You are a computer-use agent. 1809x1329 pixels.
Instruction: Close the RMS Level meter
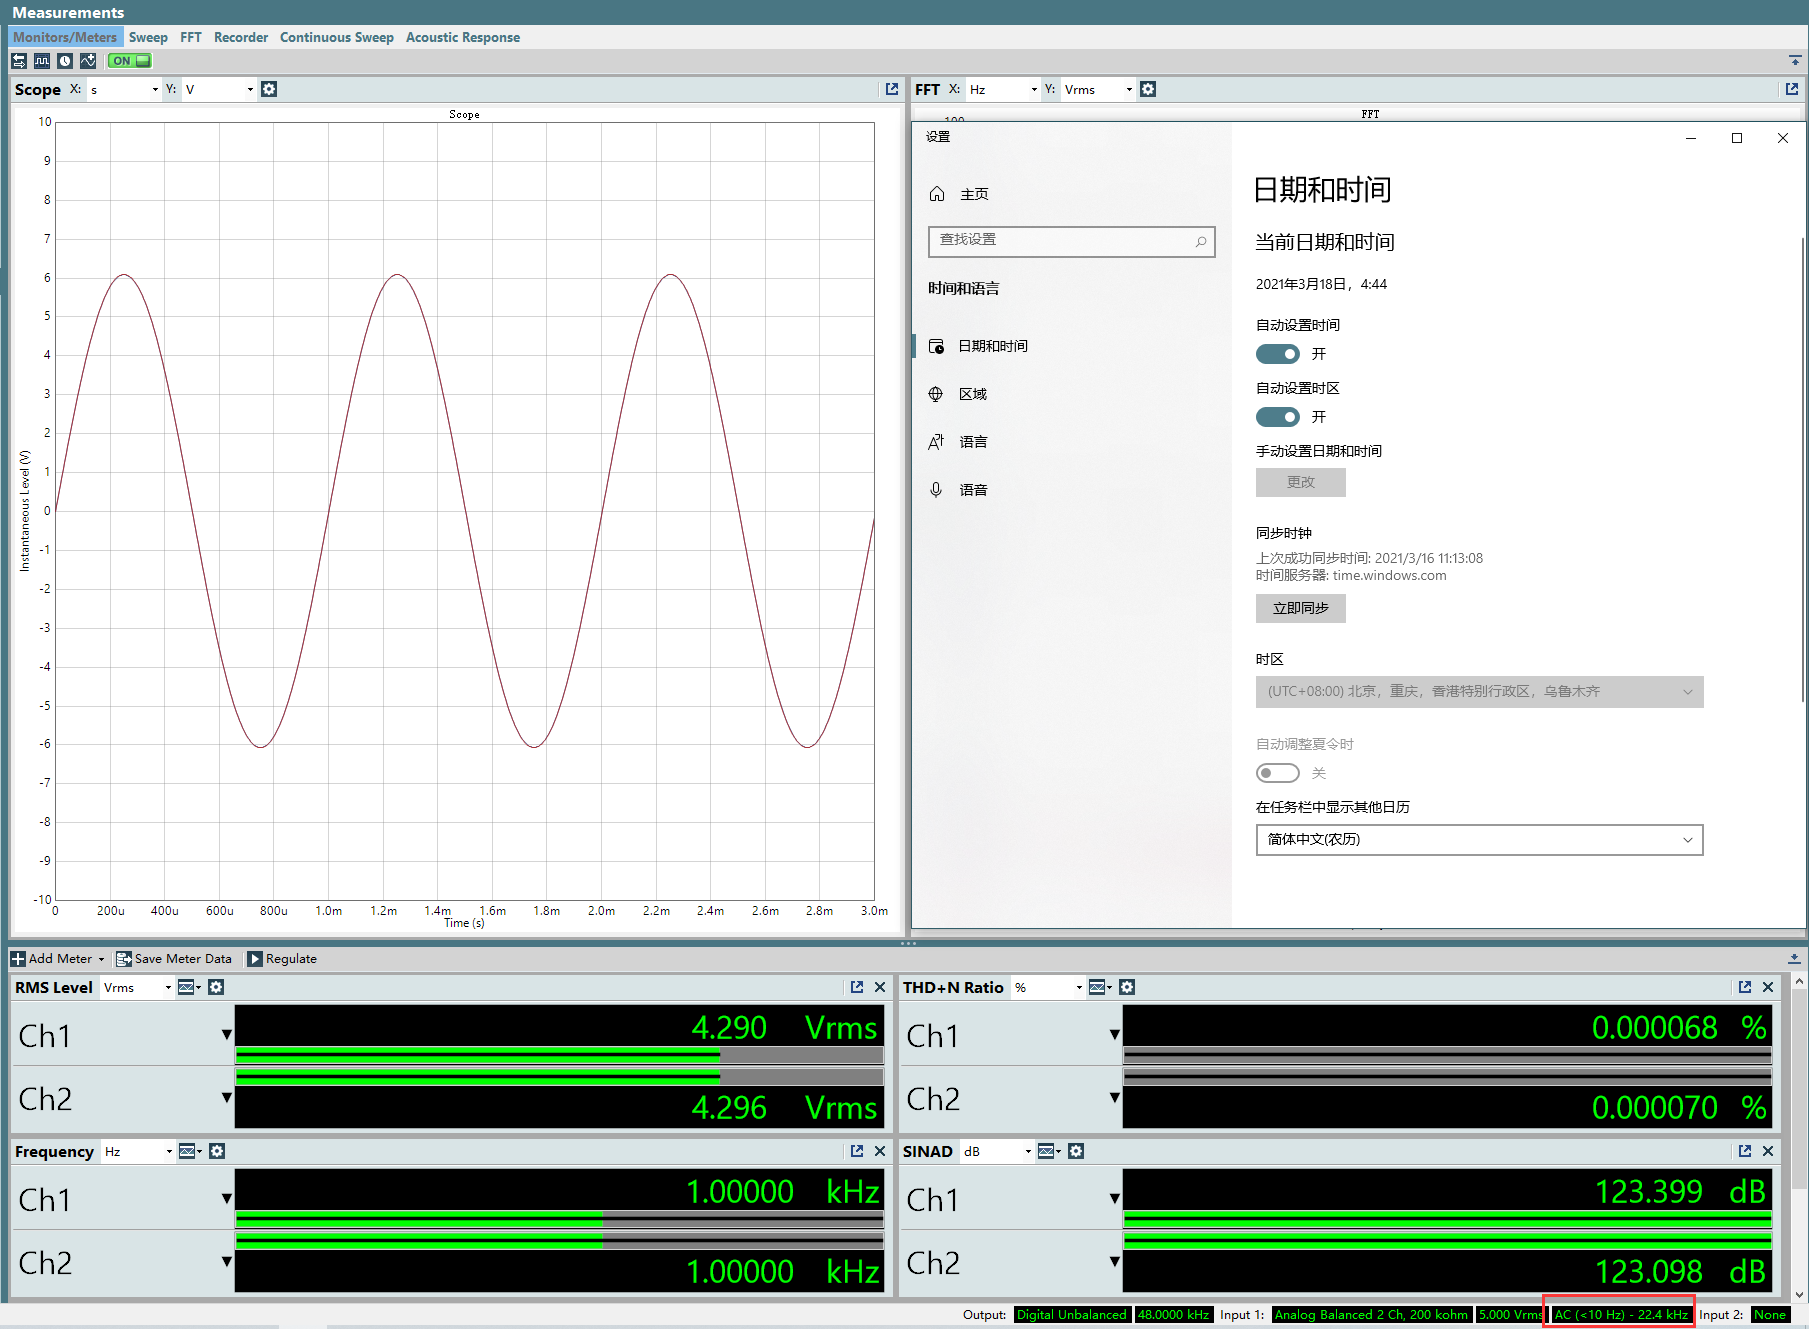tap(880, 987)
